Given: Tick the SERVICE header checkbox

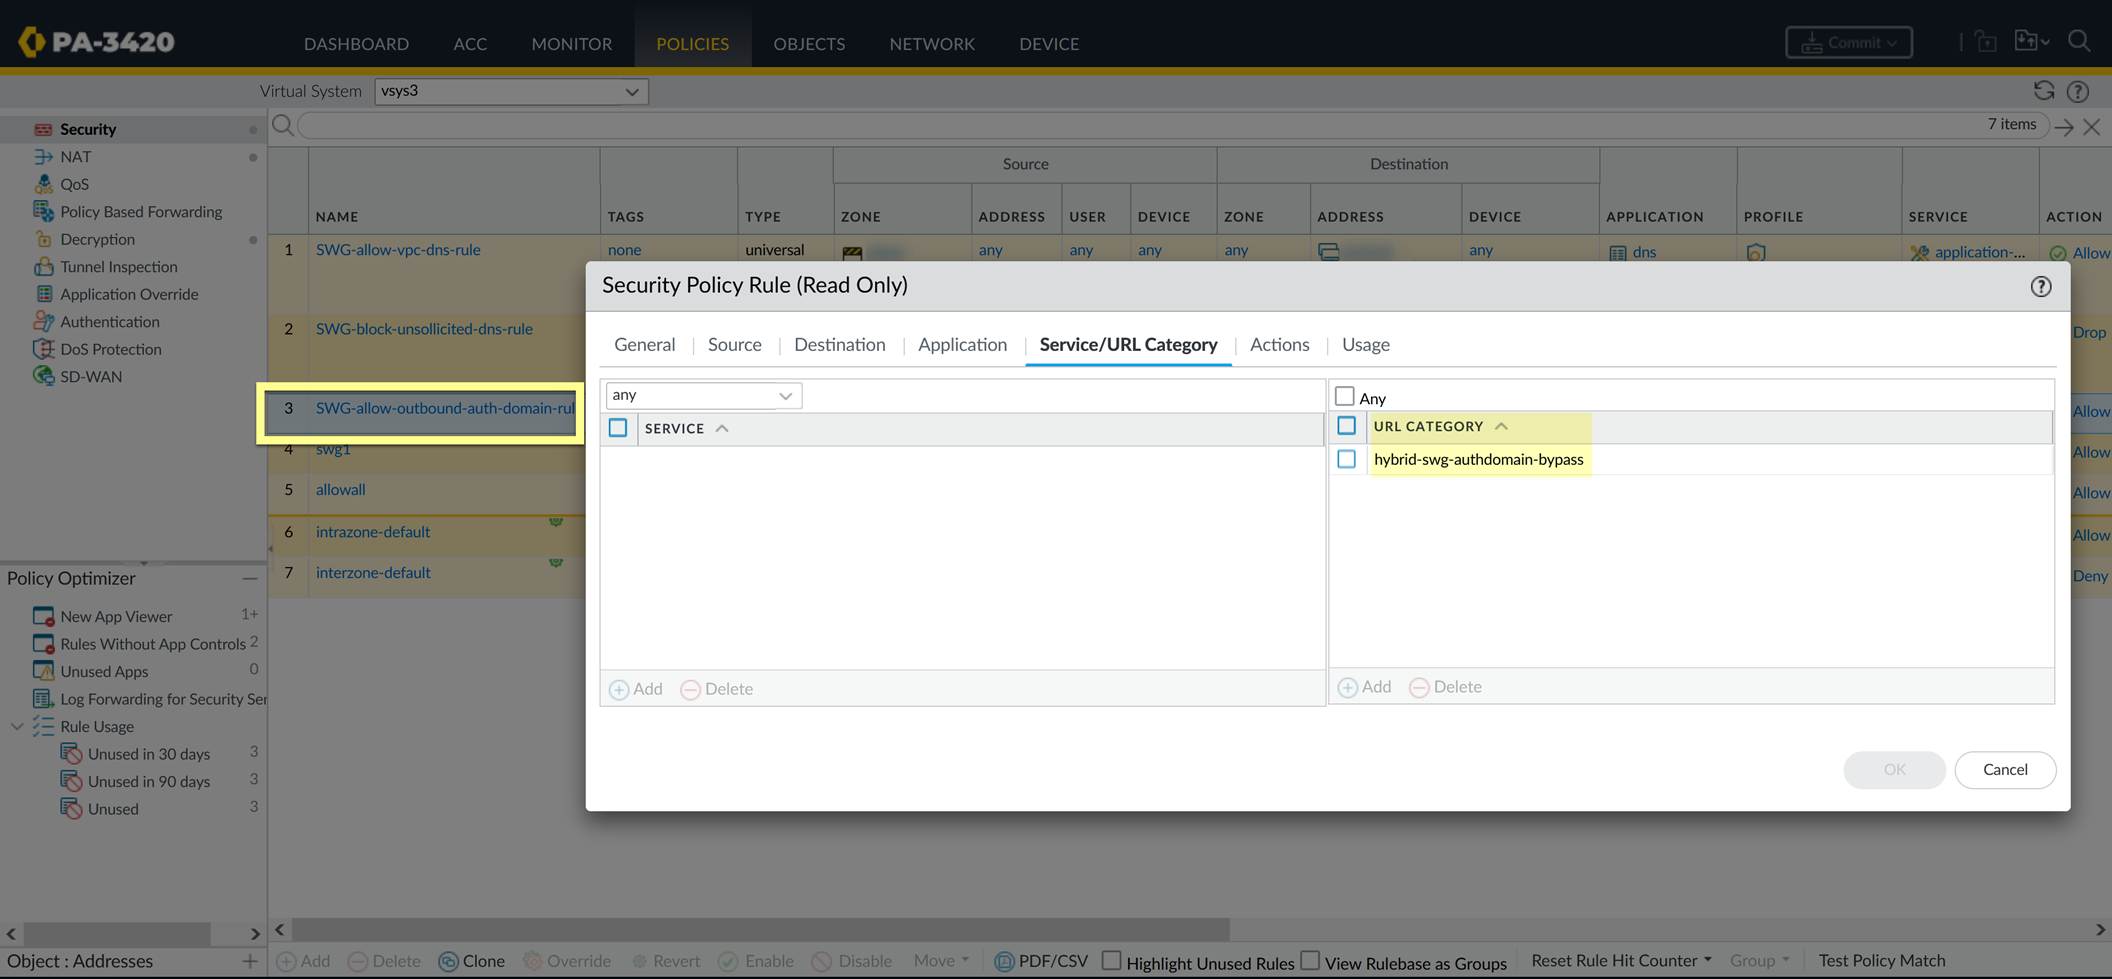Looking at the screenshot, I should 618,428.
